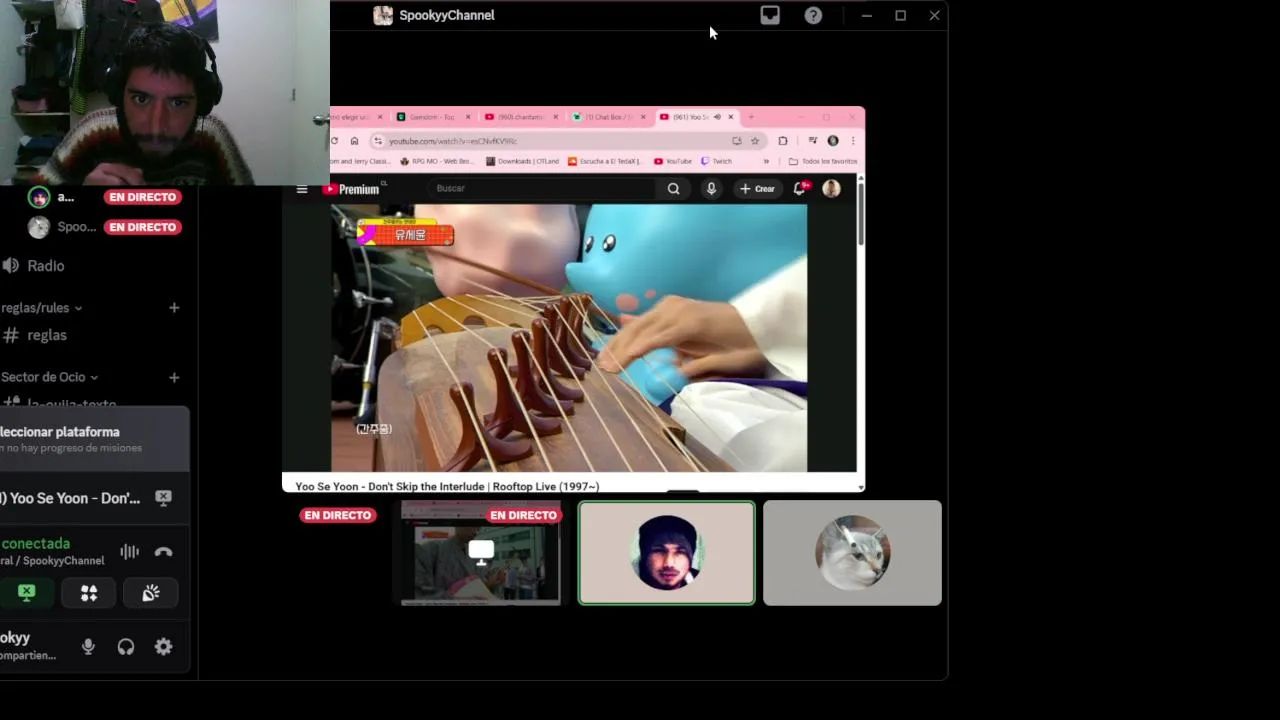
Task: Click the YouTube video player
Action: coord(569,337)
